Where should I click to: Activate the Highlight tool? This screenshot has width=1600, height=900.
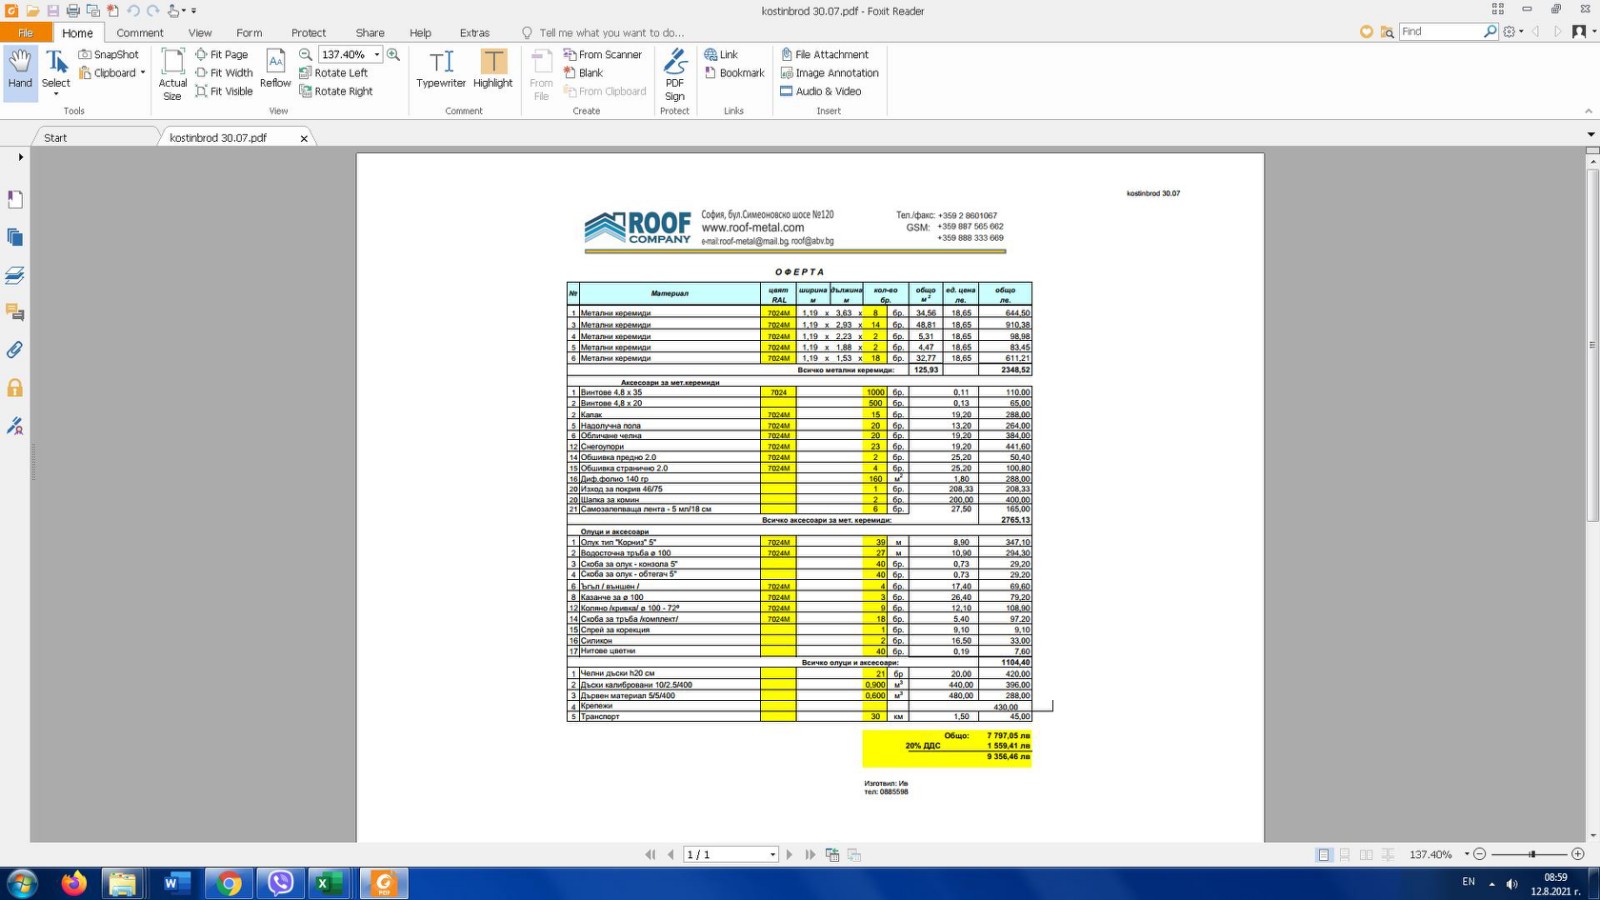(x=493, y=69)
